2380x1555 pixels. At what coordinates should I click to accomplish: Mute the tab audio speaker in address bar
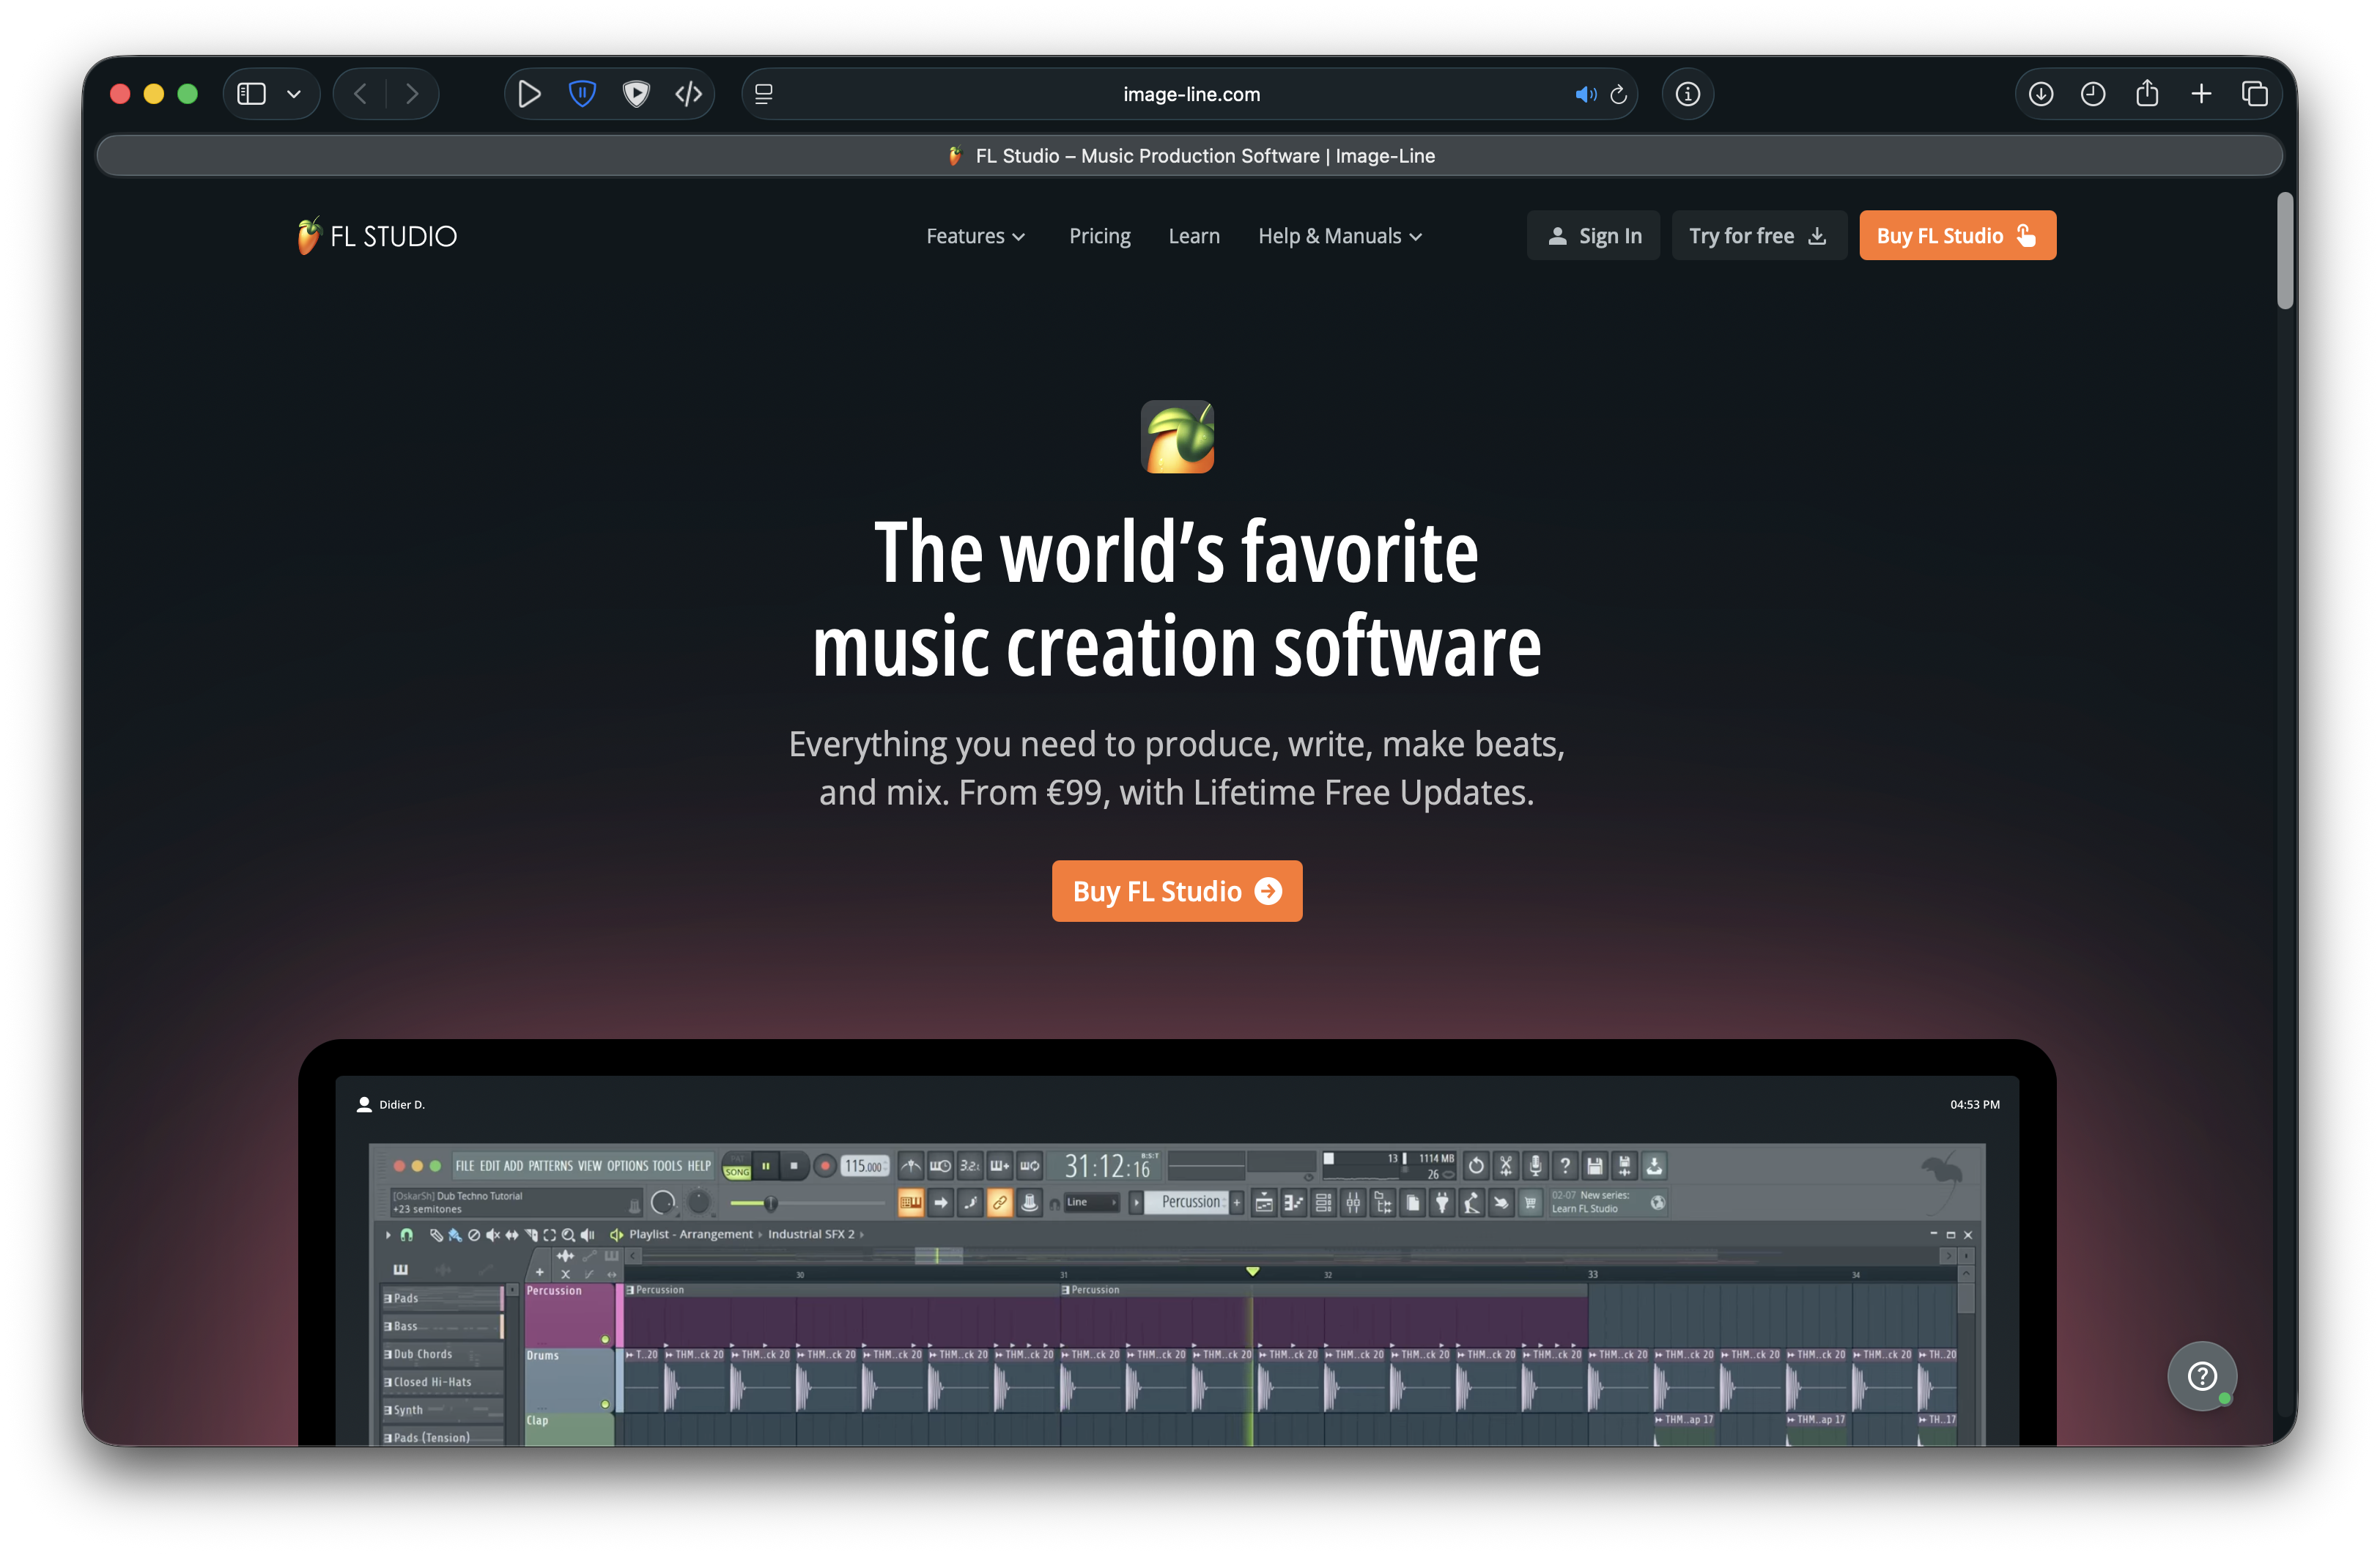[x=1585, y=95]
